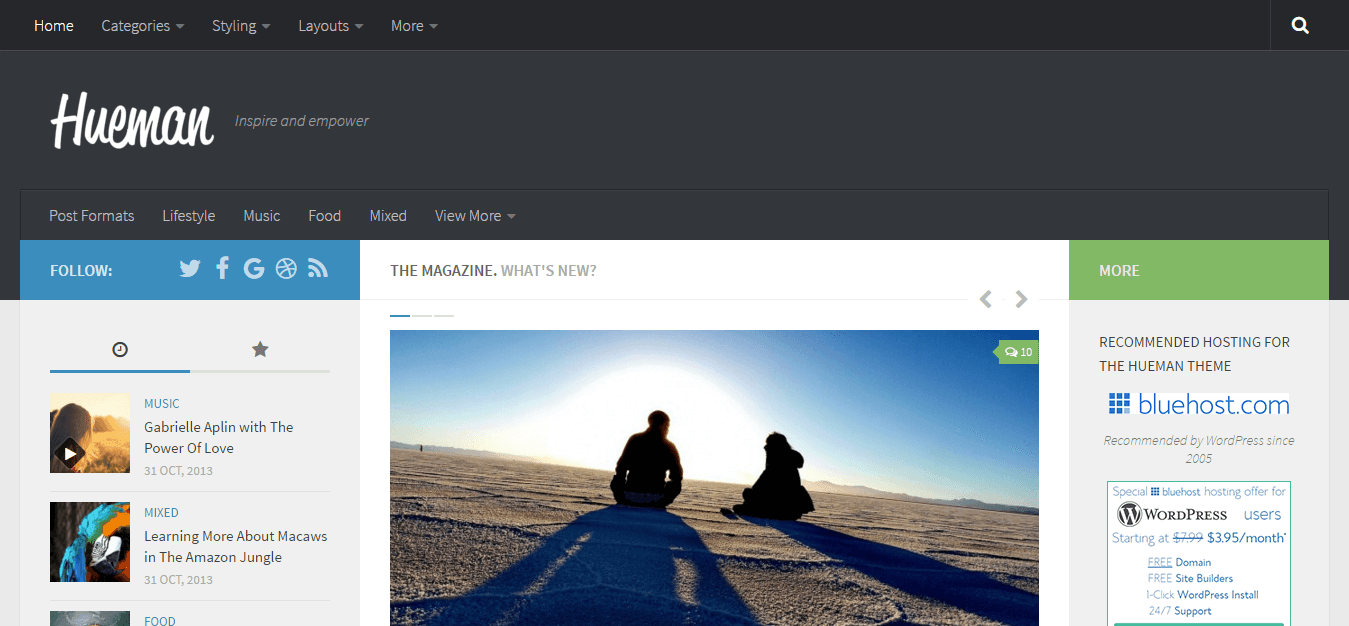Expand the Categories dropdown menu
This screenshot has width=1349, height=626.
pos(143,26)
